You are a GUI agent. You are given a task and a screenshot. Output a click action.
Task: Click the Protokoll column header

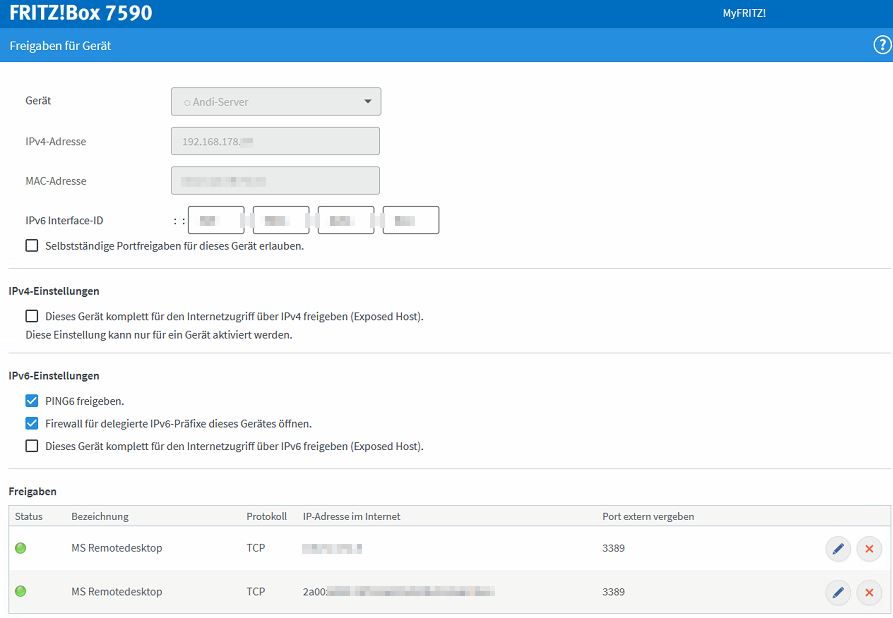tap(267, 517)
